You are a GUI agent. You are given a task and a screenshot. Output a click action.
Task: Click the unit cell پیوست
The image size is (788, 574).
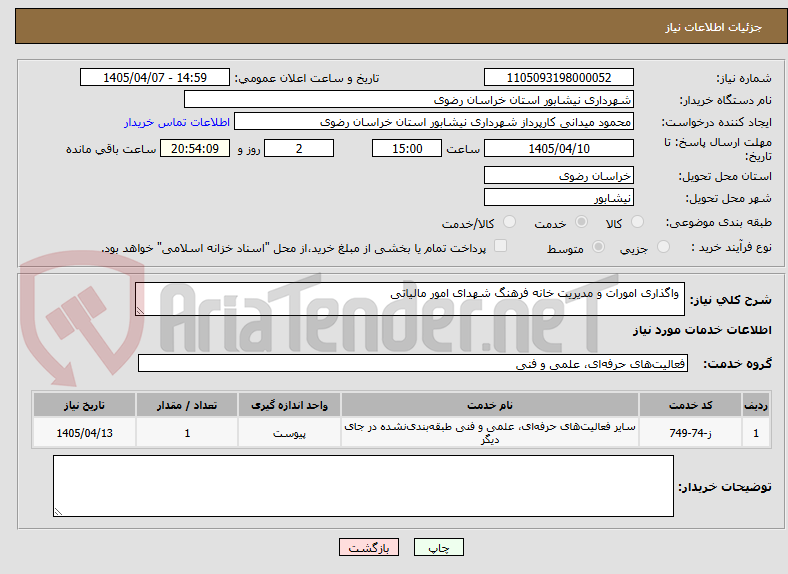289,433
